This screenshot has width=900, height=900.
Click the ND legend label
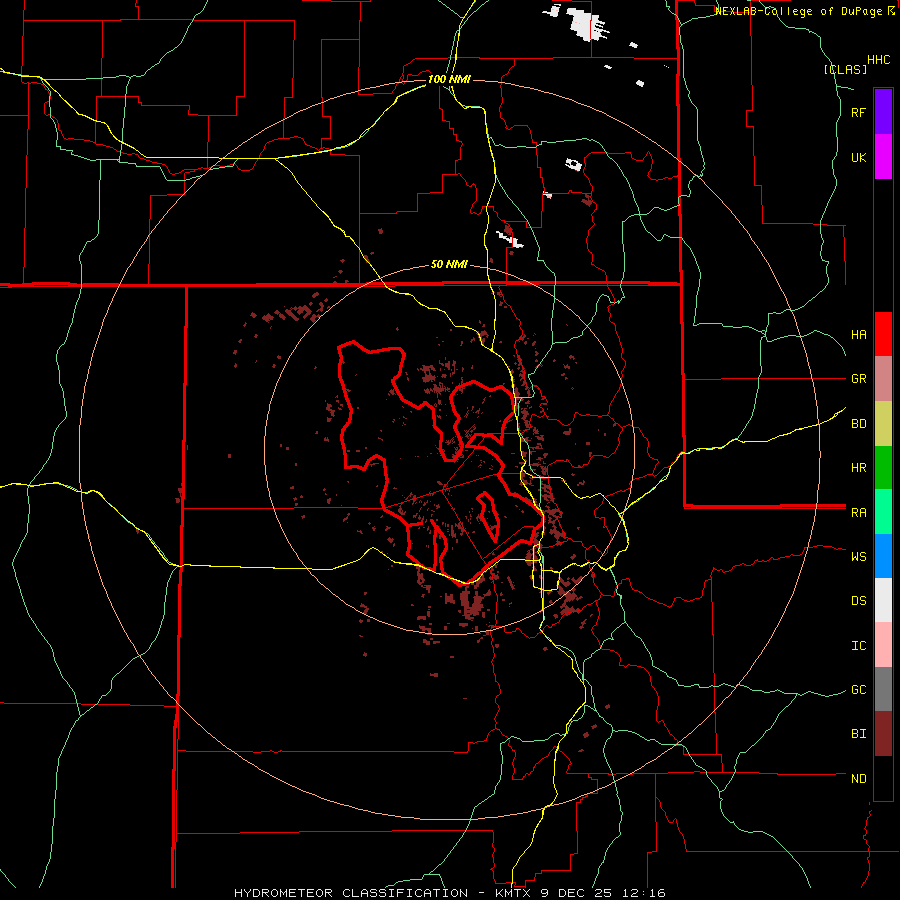point(858,778)
